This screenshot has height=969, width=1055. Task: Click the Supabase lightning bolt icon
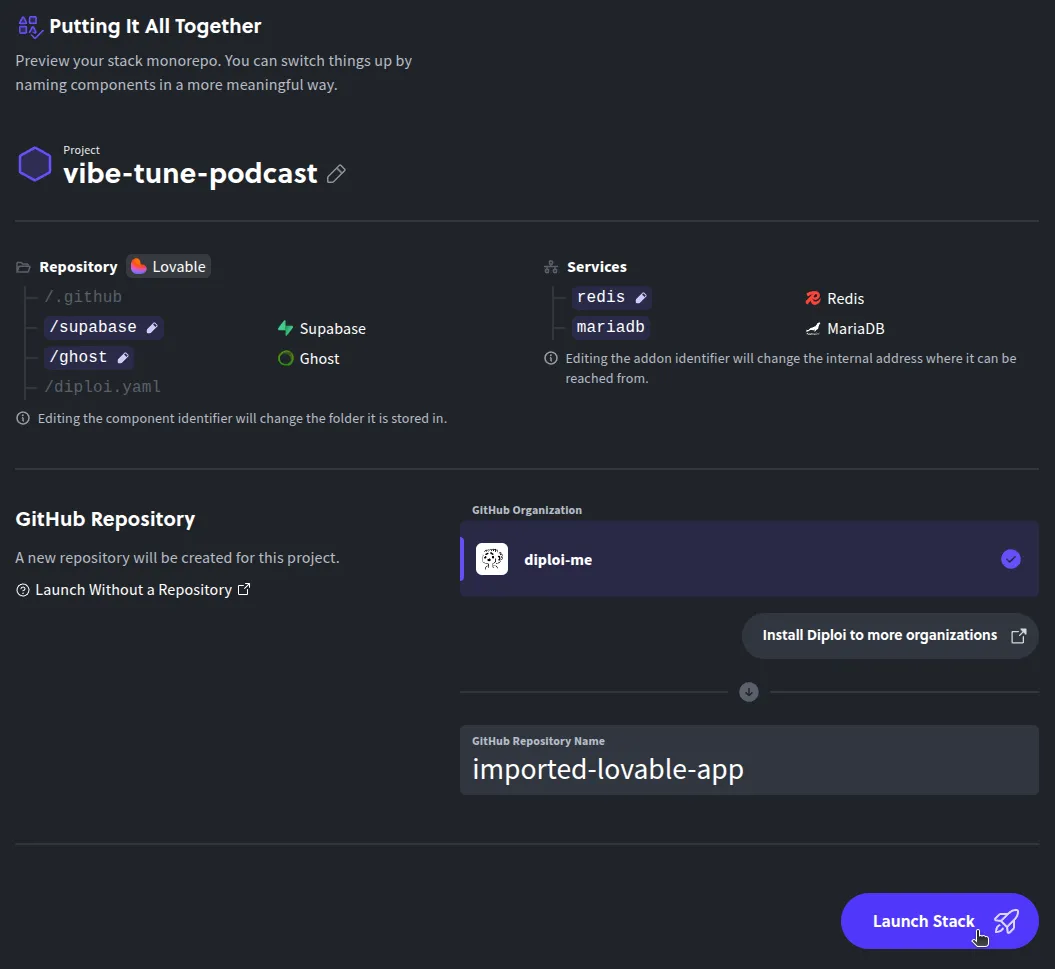point(285,329)
